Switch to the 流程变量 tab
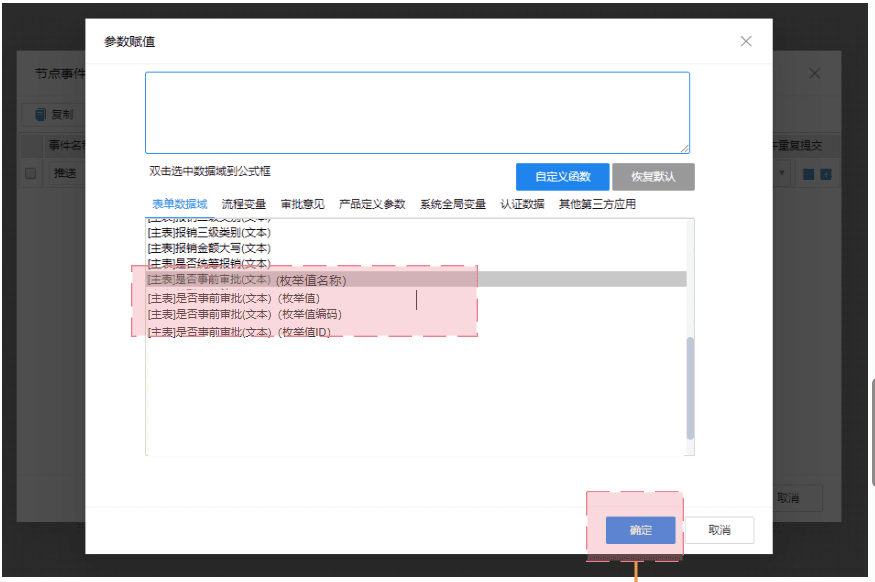The height and width of the screenshot is (582, 875). (x=244, y=204)
